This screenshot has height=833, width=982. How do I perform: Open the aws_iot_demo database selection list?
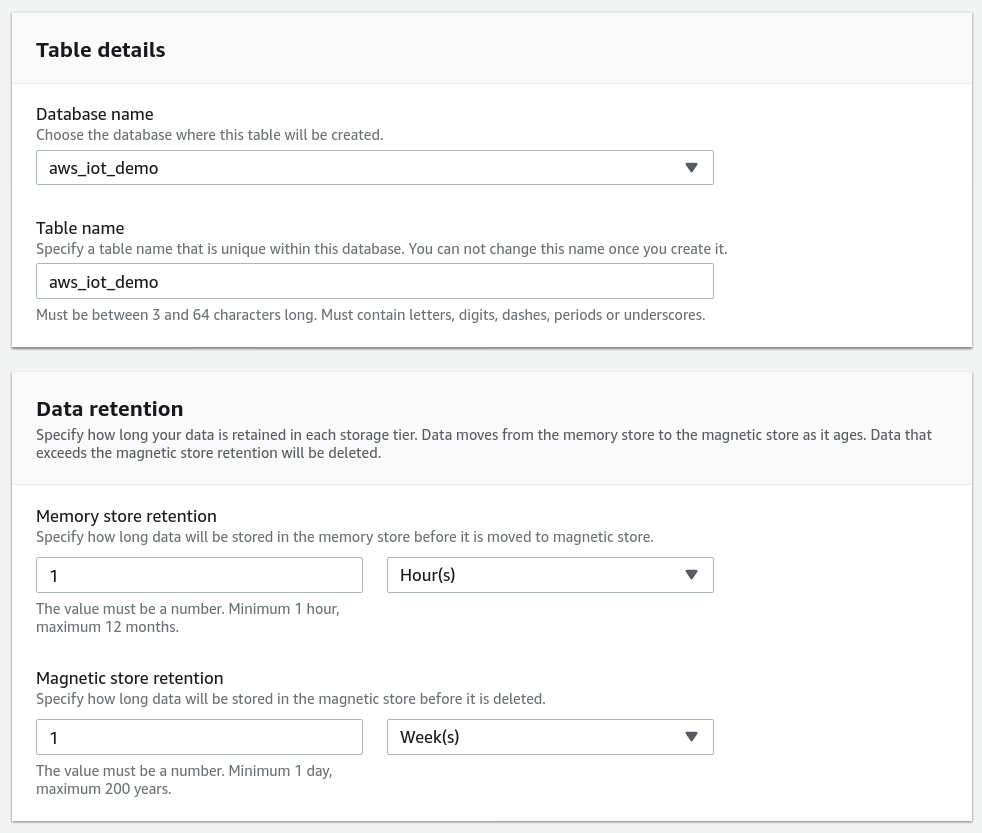point(375,167)
